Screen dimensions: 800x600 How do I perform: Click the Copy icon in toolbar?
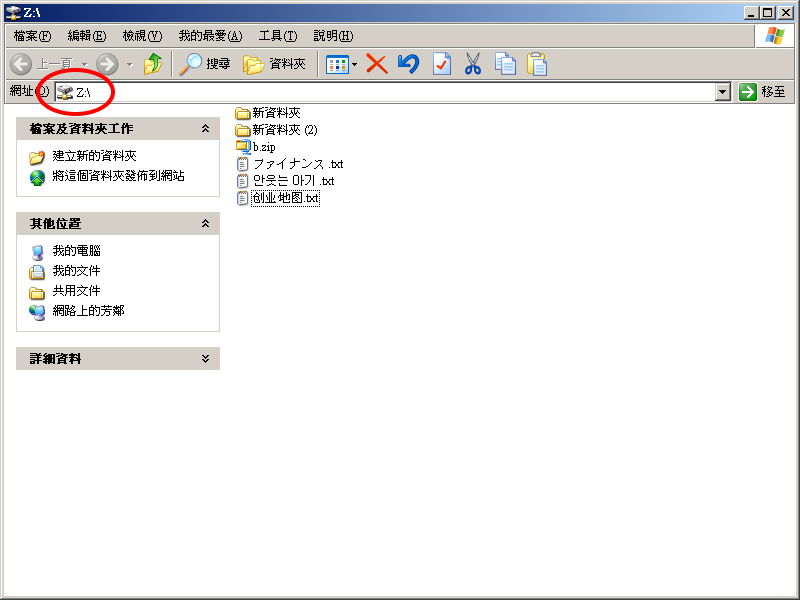pos(506,64)
